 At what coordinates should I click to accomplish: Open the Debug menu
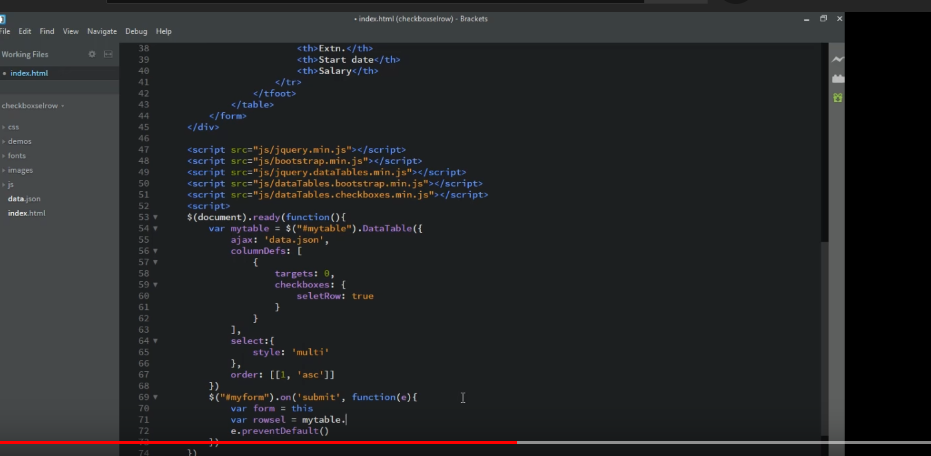136,31
